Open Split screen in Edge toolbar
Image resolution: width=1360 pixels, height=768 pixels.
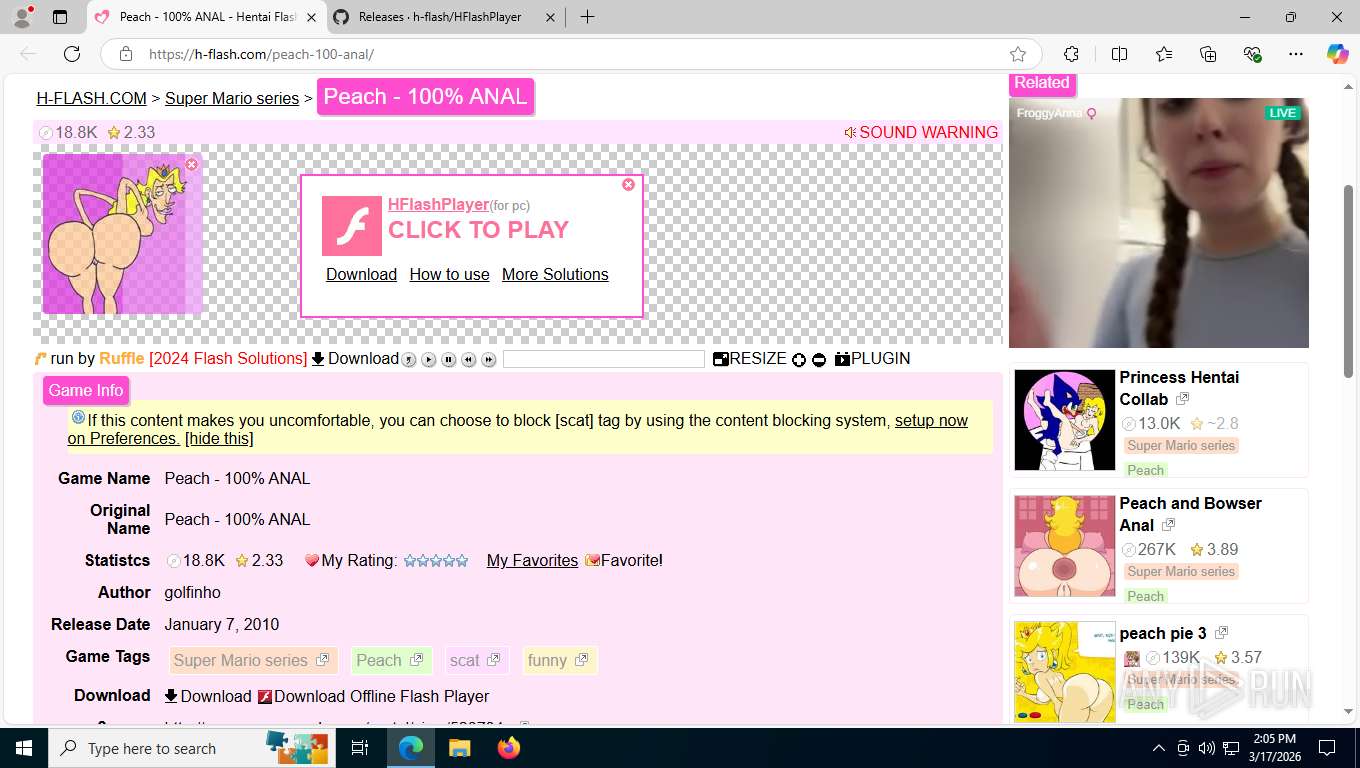1119,54
